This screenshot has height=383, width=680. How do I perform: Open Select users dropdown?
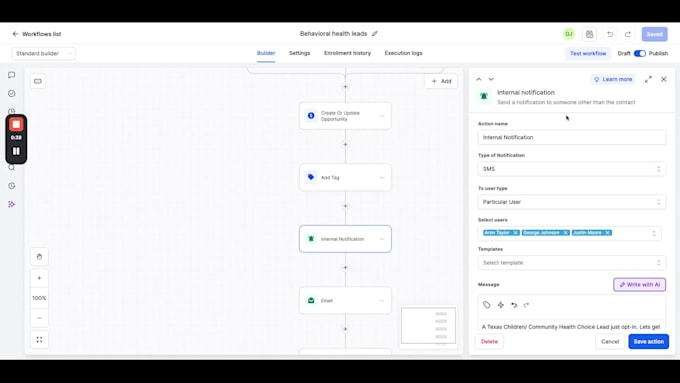(569, 233)
